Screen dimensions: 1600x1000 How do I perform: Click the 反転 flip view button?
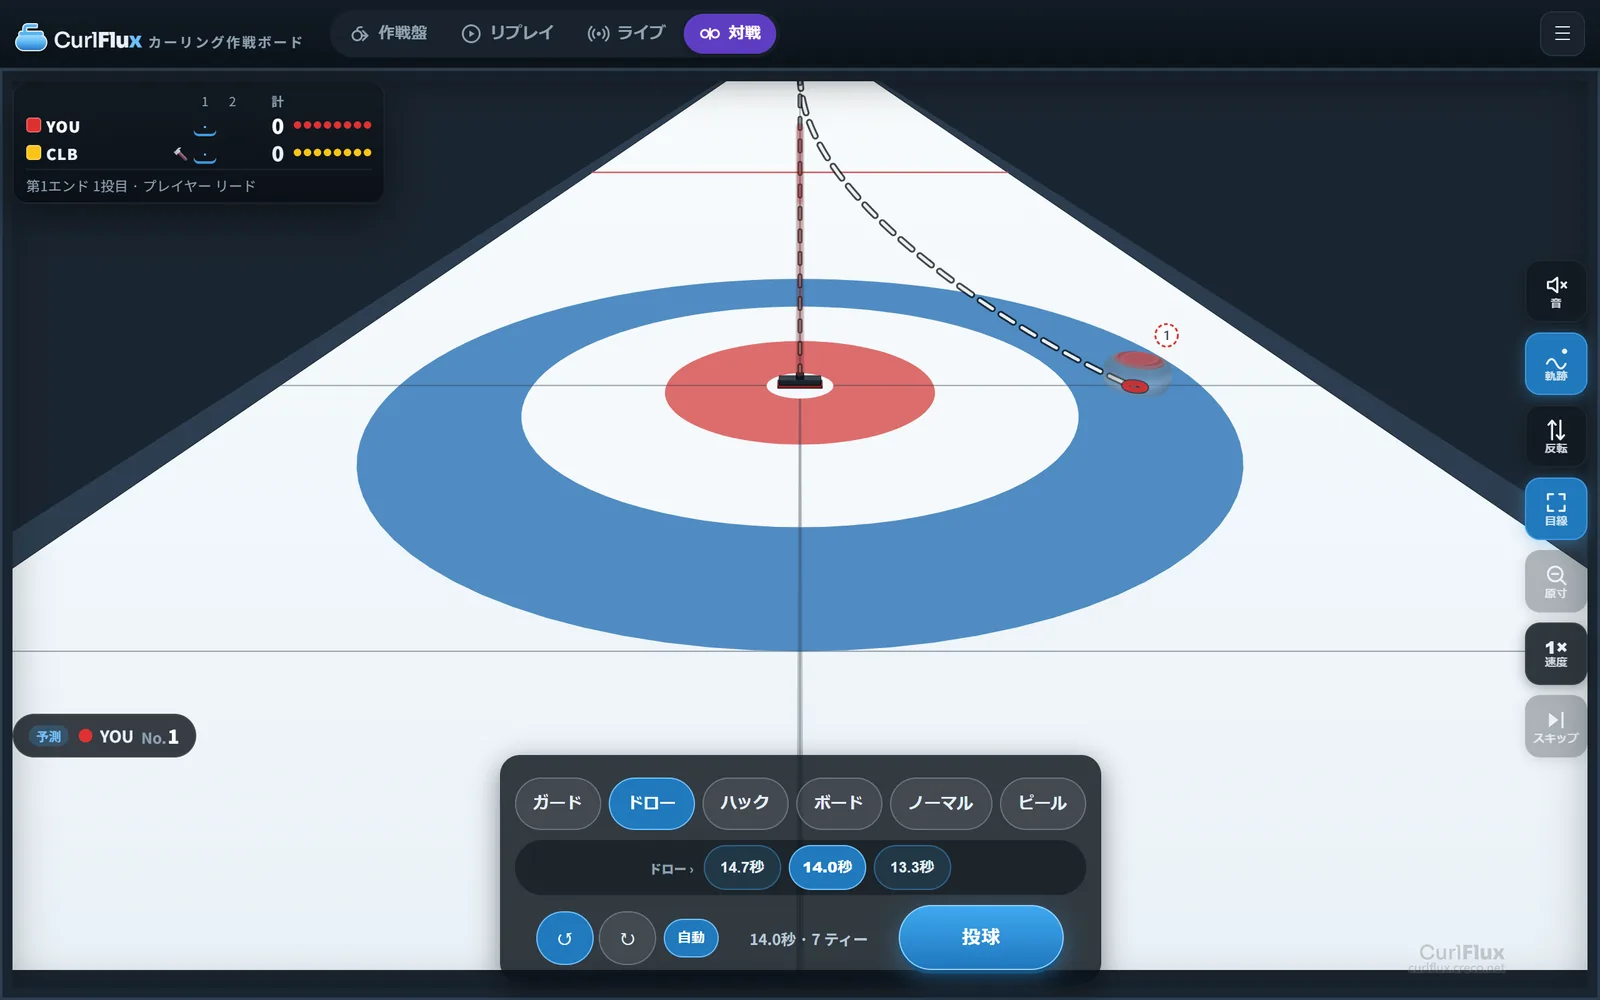tap(1556, 436)
